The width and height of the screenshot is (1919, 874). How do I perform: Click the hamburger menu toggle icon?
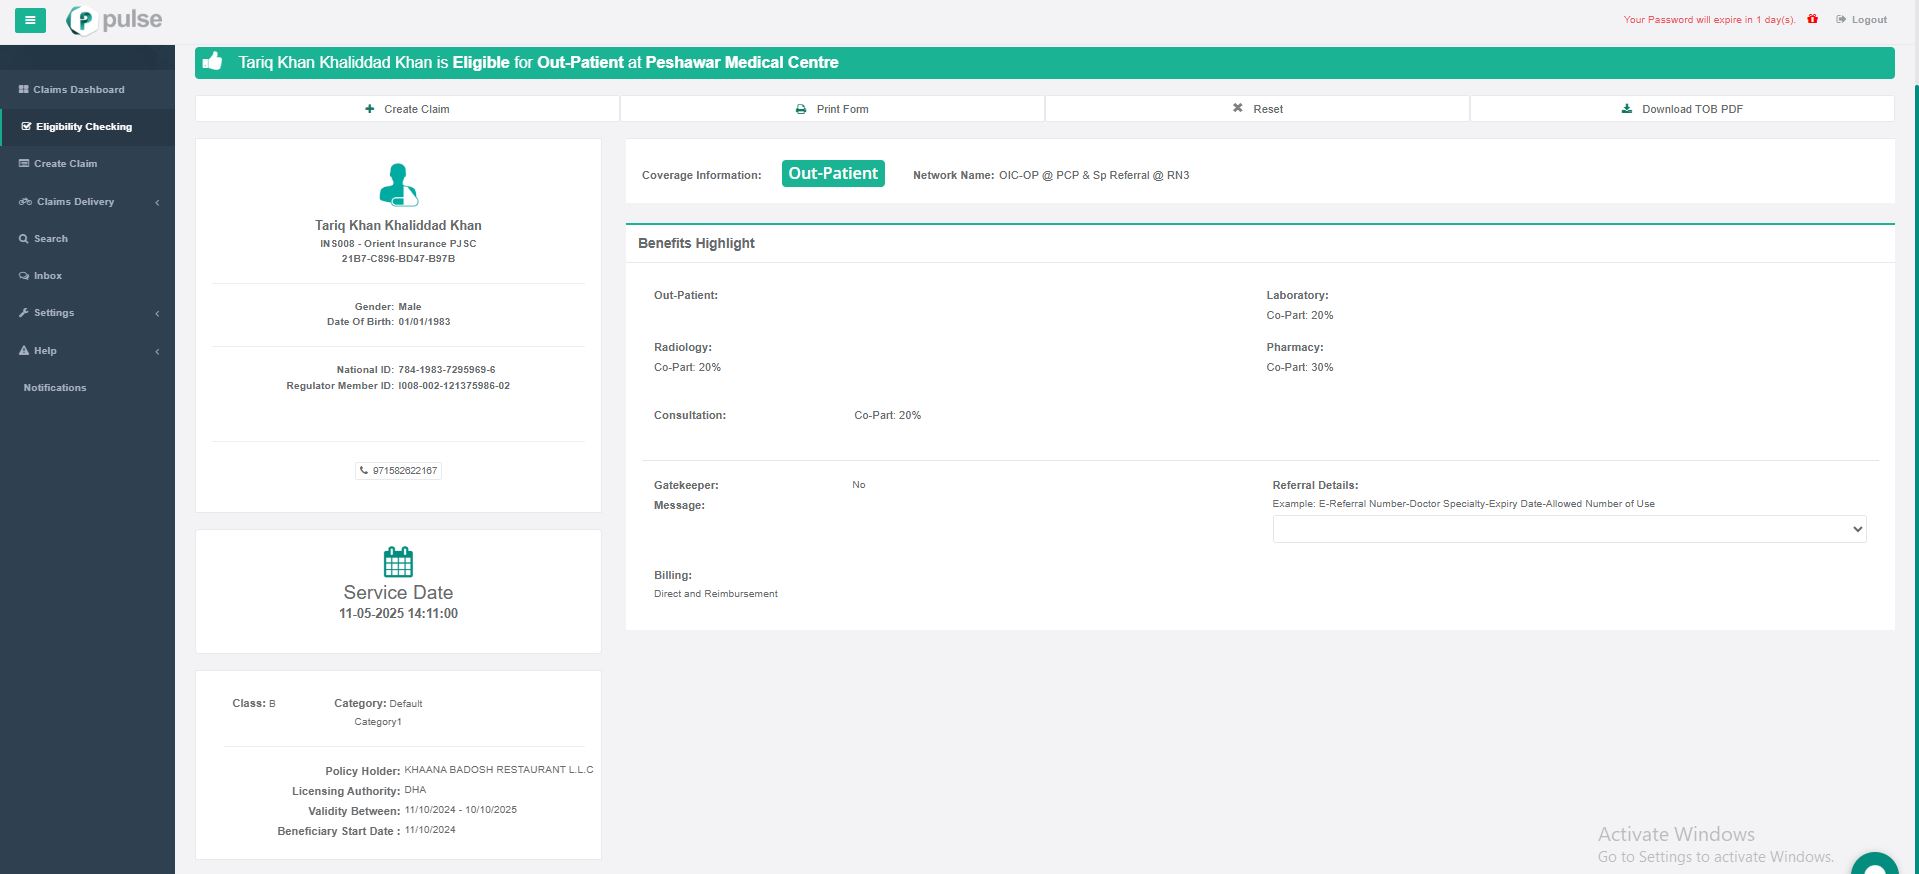[30, 20]
